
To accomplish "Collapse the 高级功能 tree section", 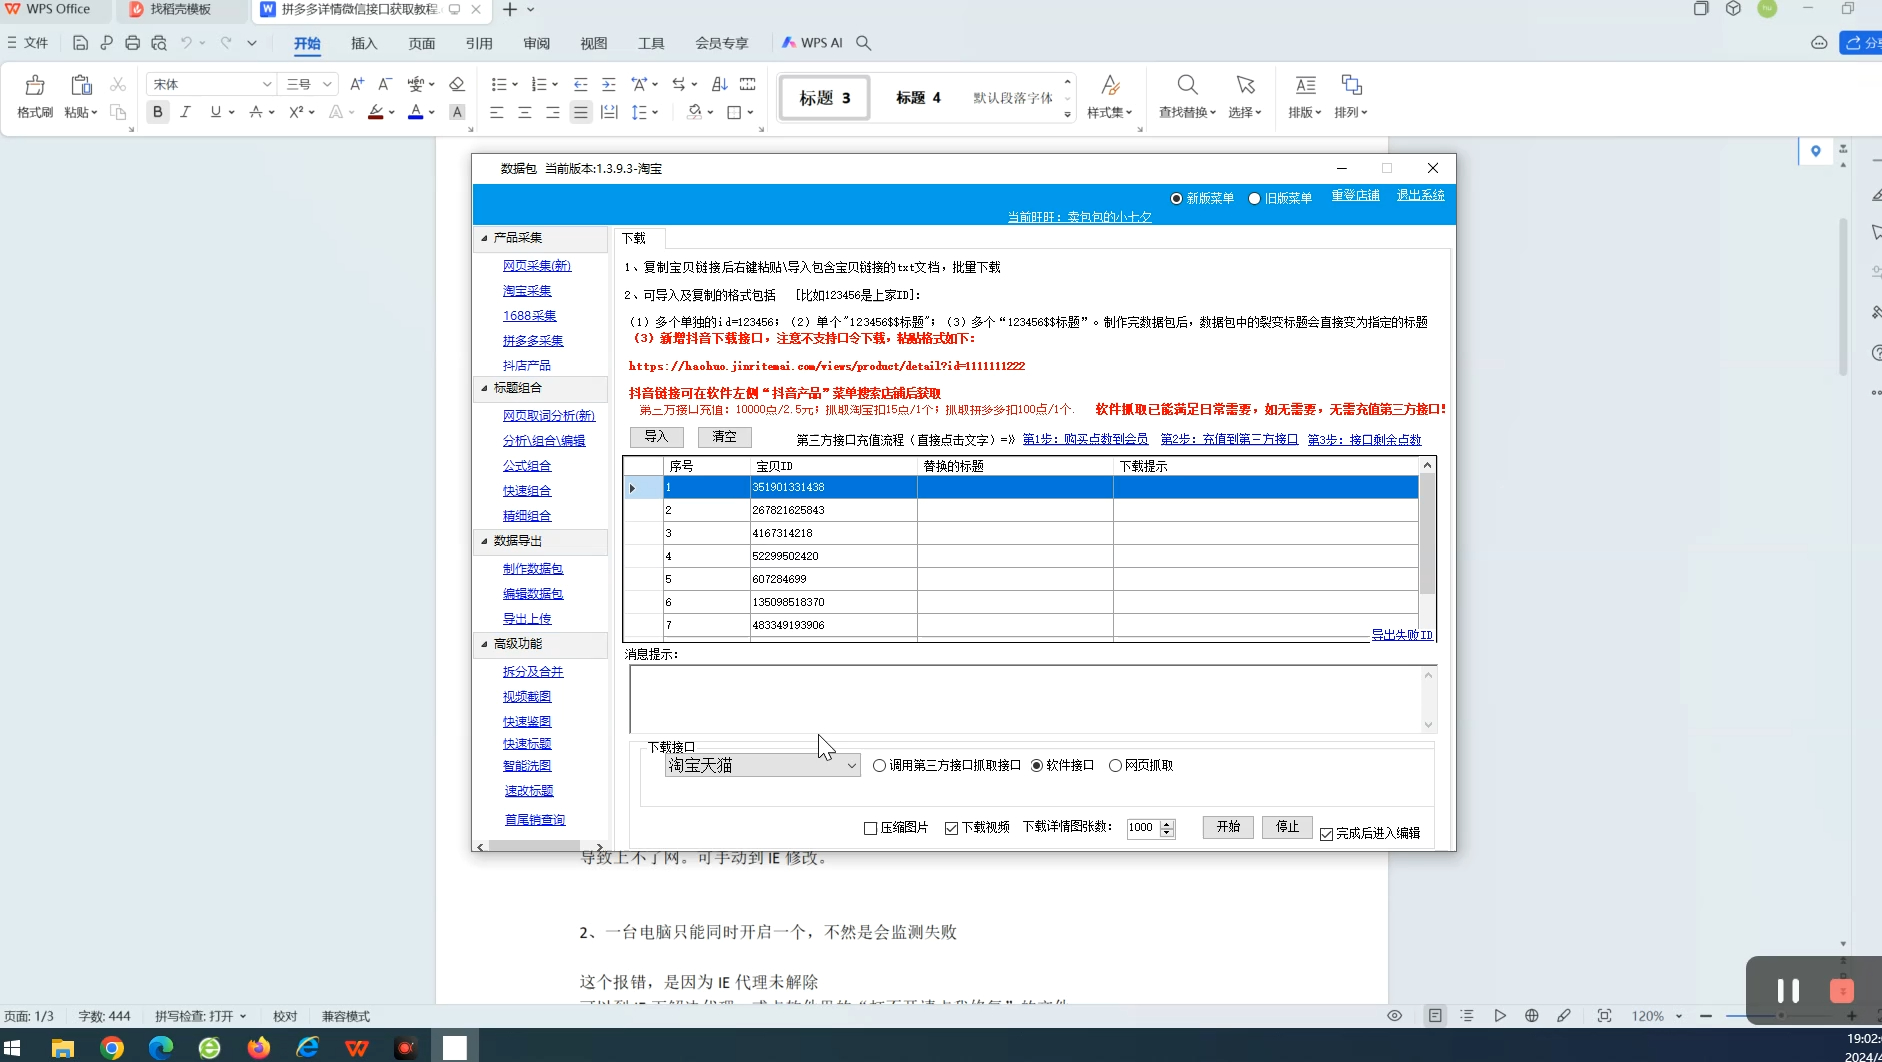I will click(x=485, y=644).
